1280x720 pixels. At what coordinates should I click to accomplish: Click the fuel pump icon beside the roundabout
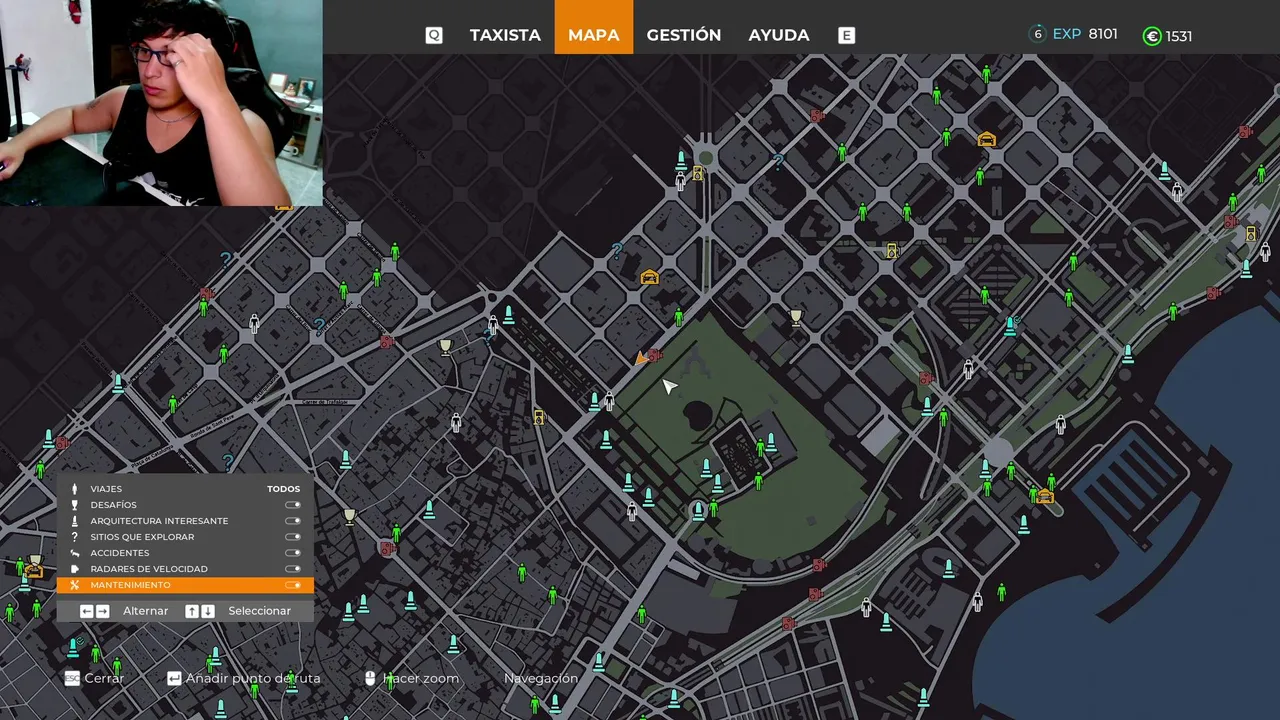[698, 174]
